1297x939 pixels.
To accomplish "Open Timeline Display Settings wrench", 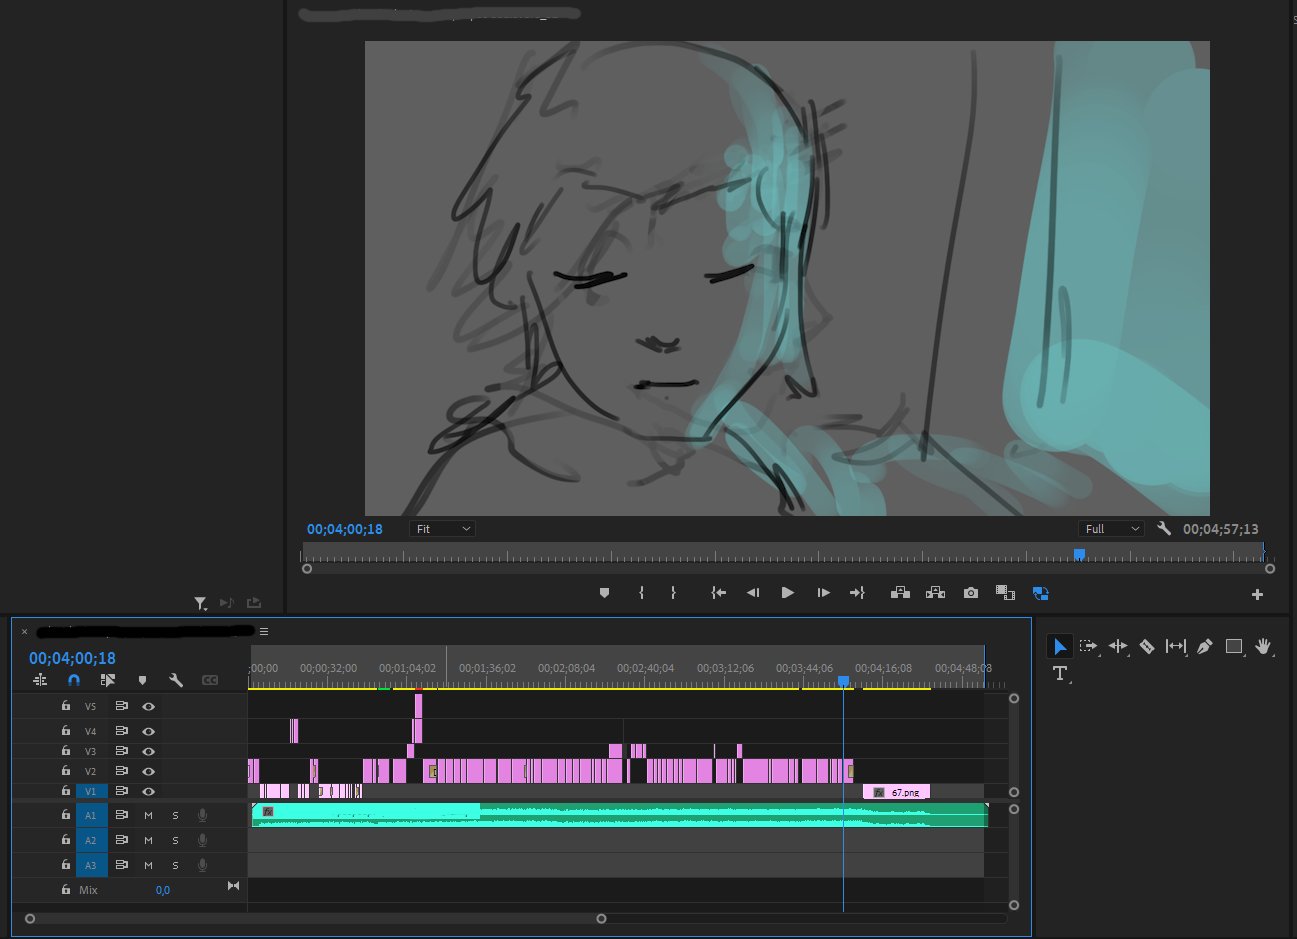I will click(176, 680).
